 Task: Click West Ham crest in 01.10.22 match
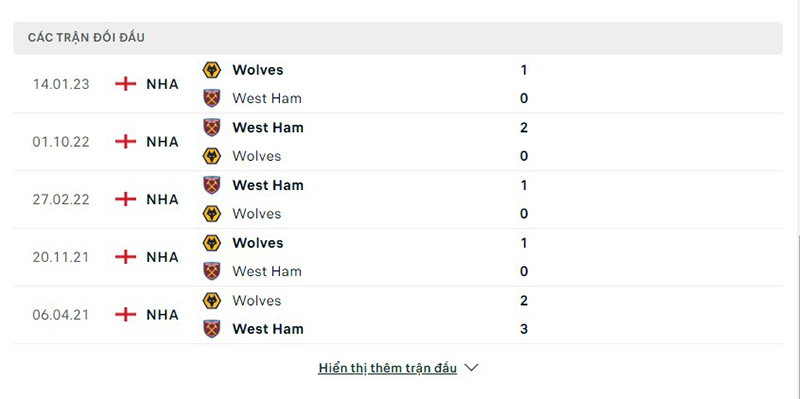click(x=212, y=128)
